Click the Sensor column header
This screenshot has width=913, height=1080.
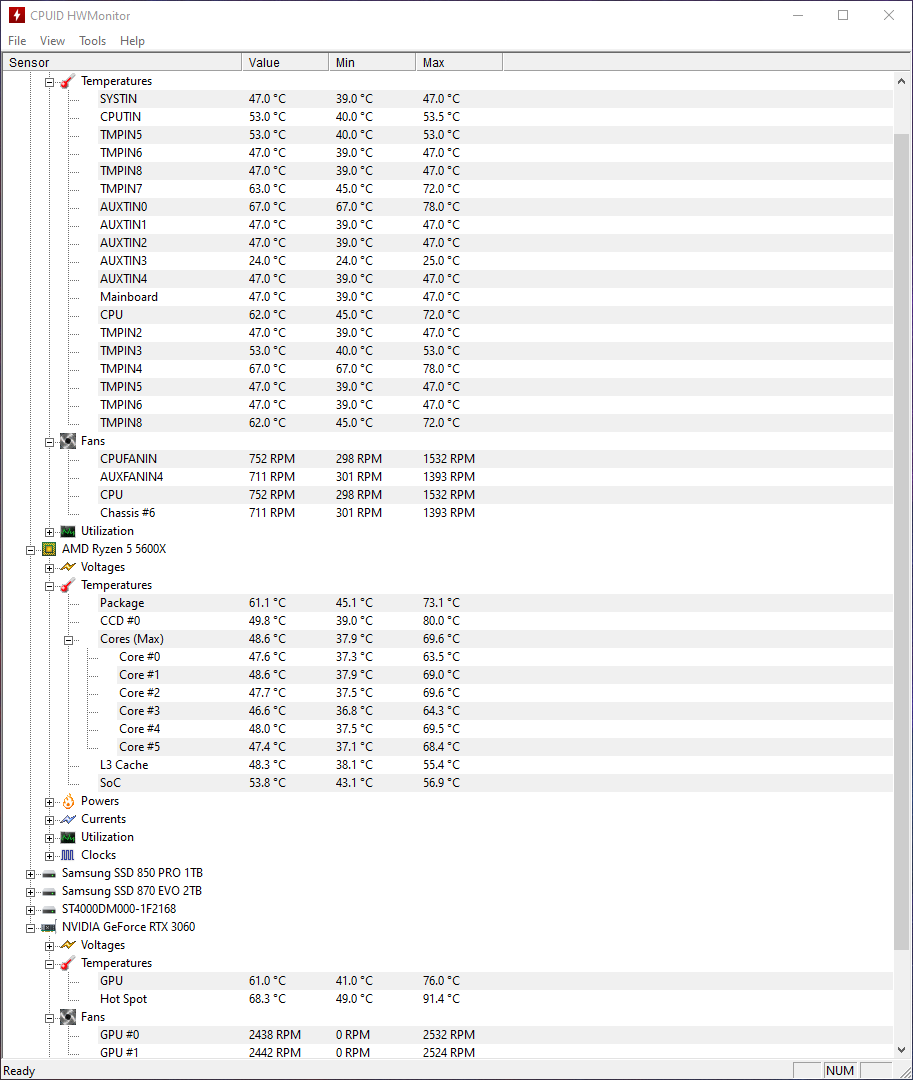[123, 63]
